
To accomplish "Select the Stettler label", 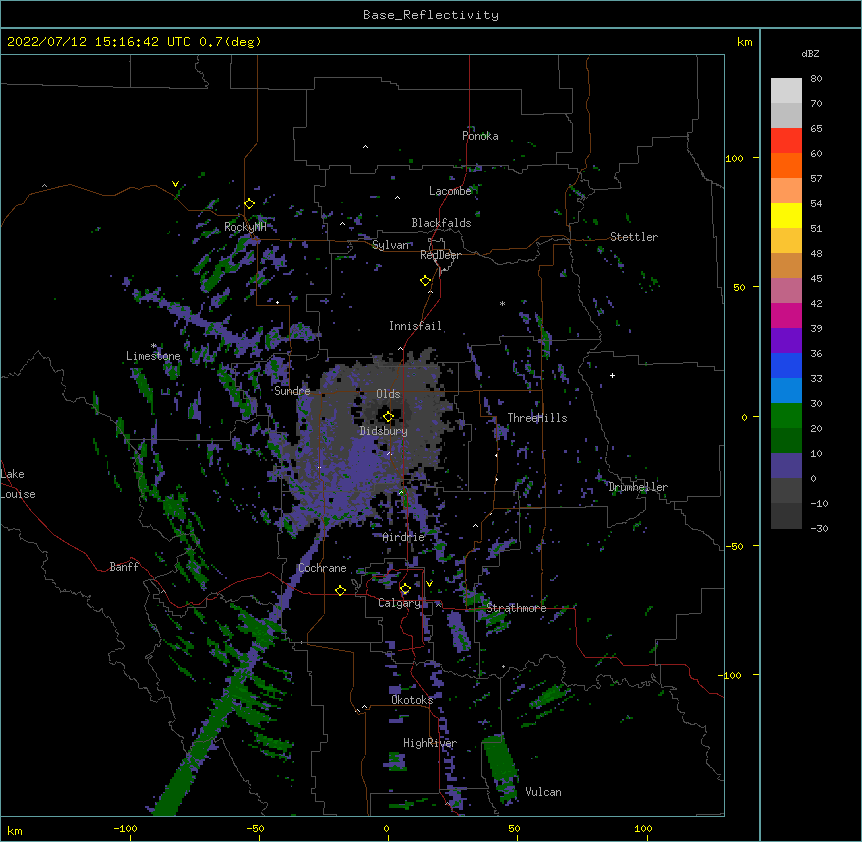I will tap(634, 237).
